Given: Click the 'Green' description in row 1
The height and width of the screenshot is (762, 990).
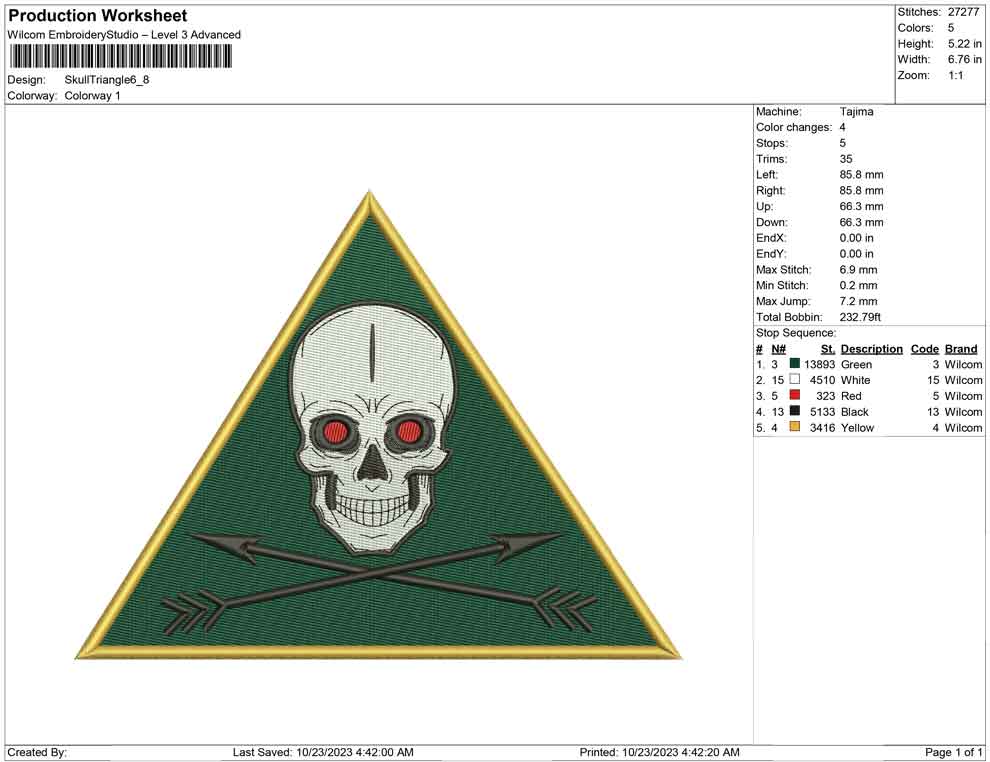Looking at the screenshot, I should [x=856, y=364].
